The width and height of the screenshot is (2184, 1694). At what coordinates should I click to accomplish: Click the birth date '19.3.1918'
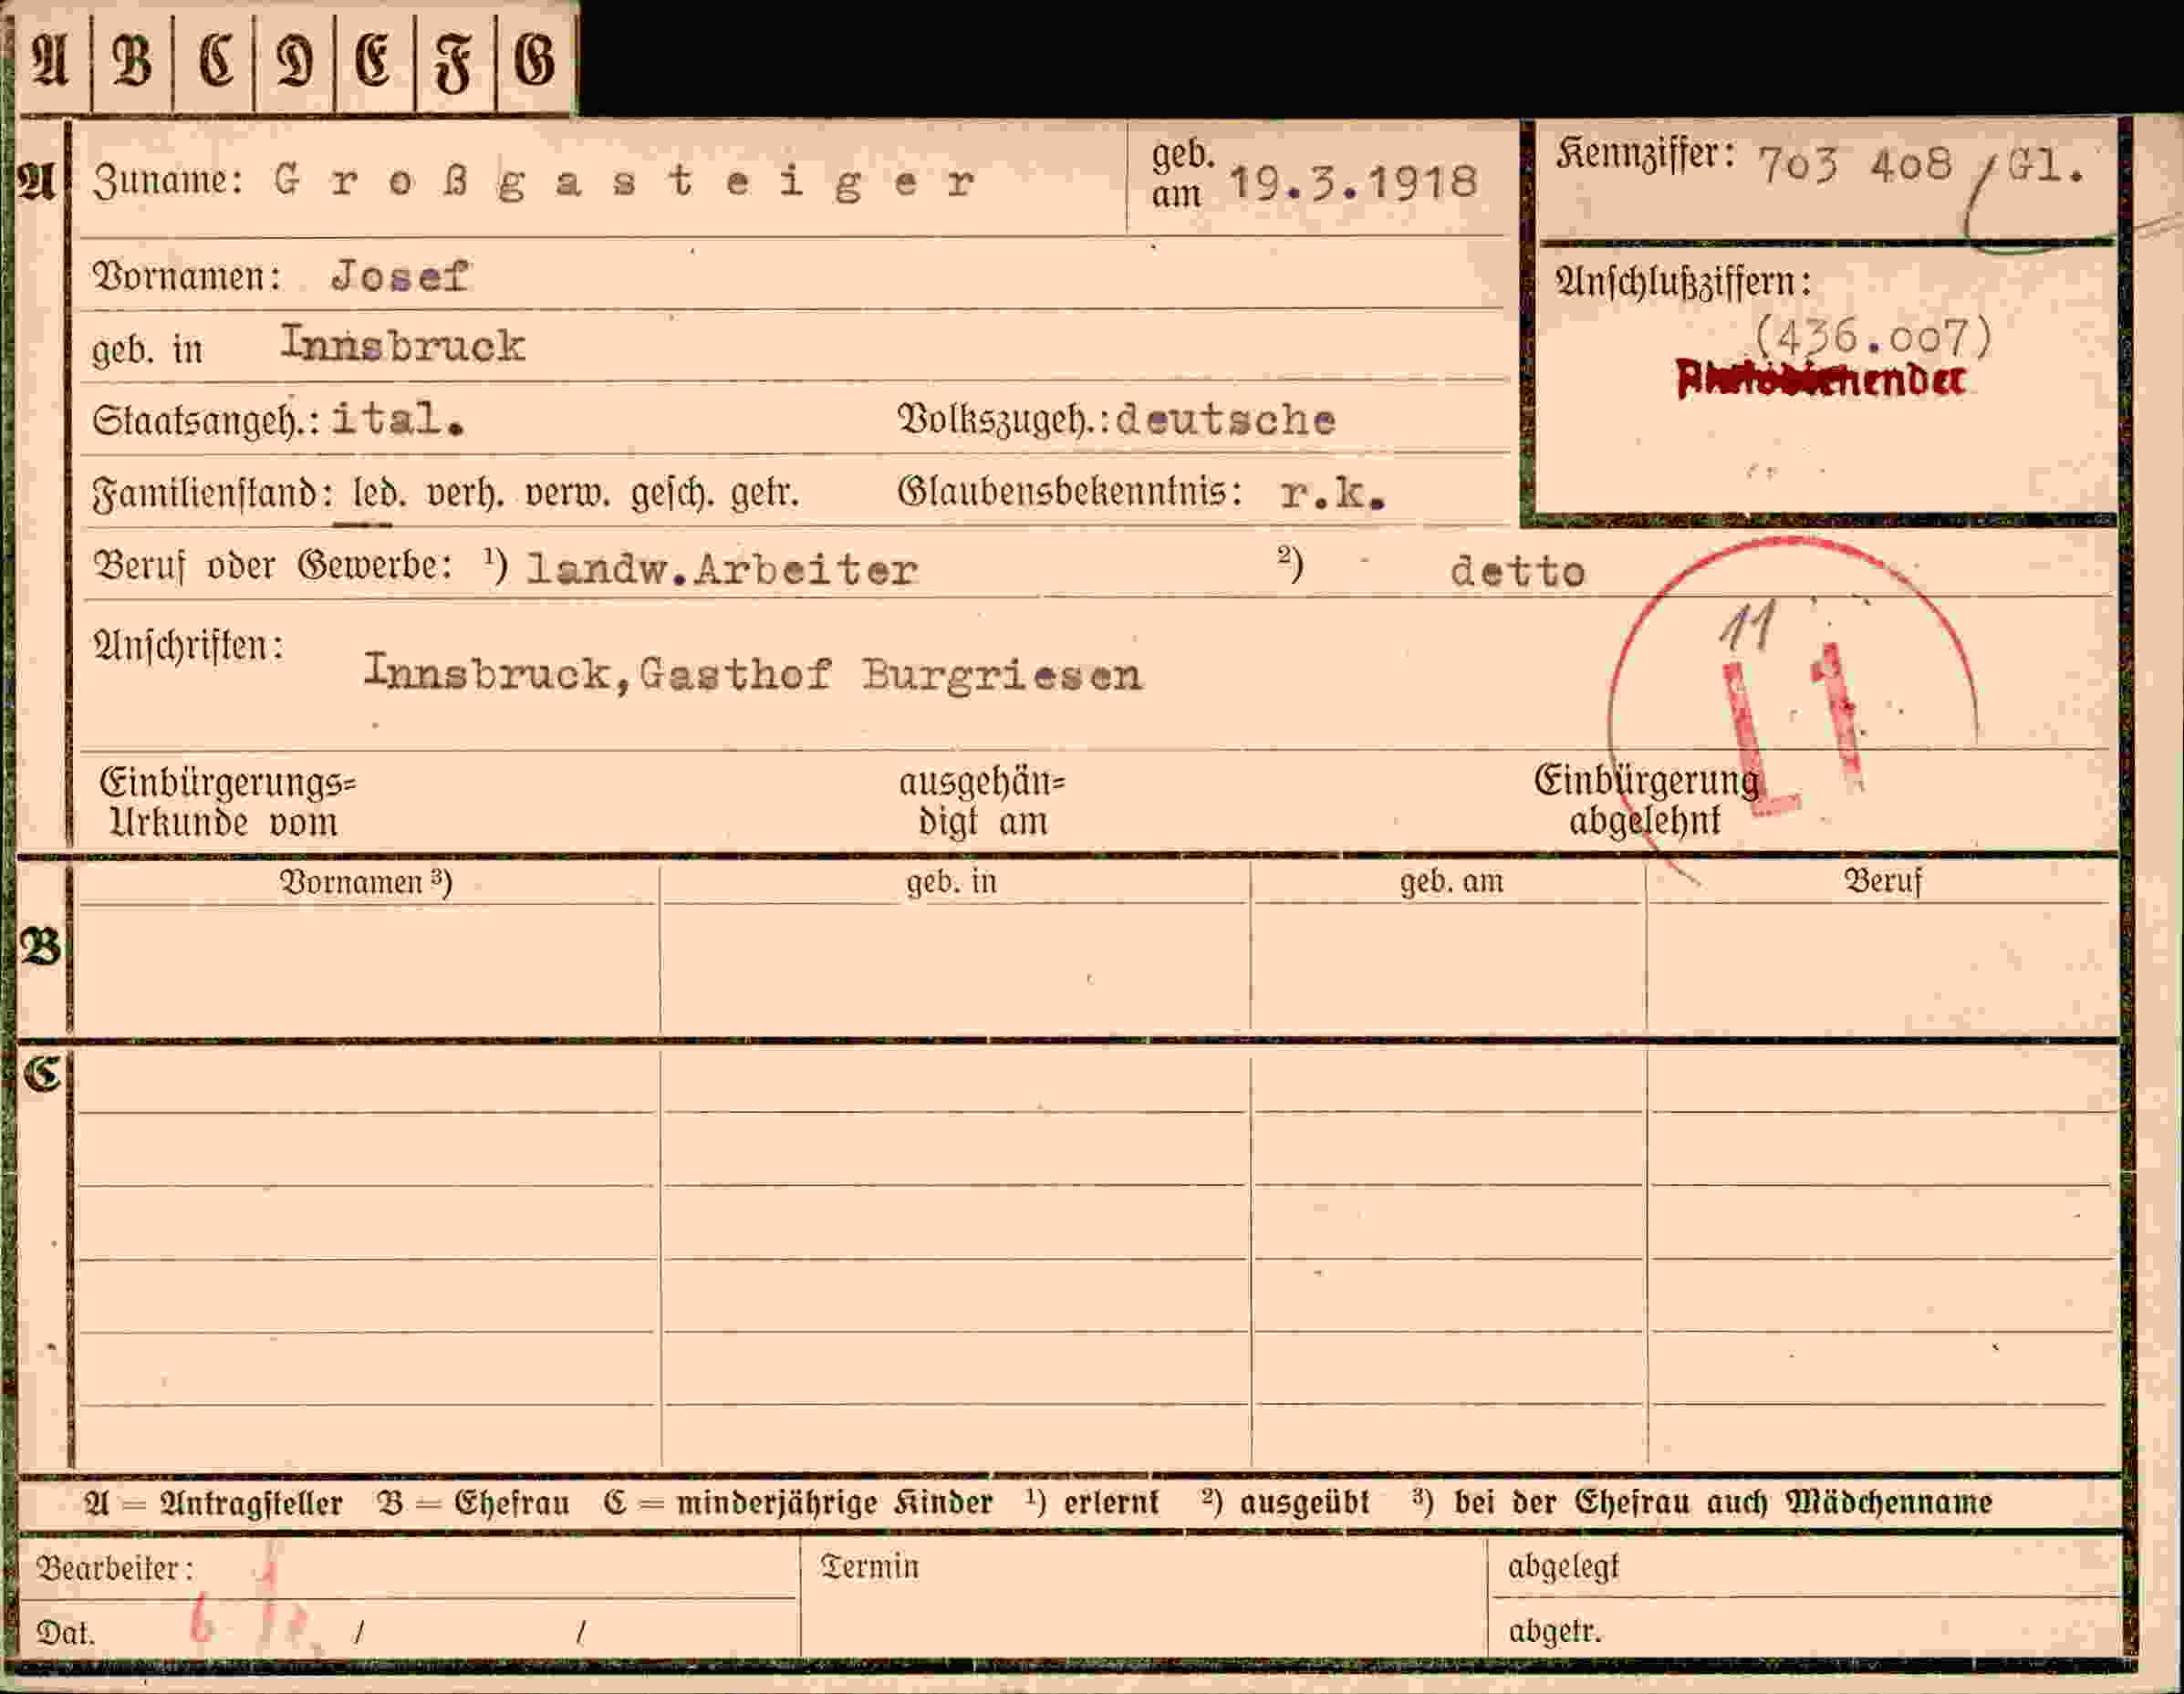1353,183
